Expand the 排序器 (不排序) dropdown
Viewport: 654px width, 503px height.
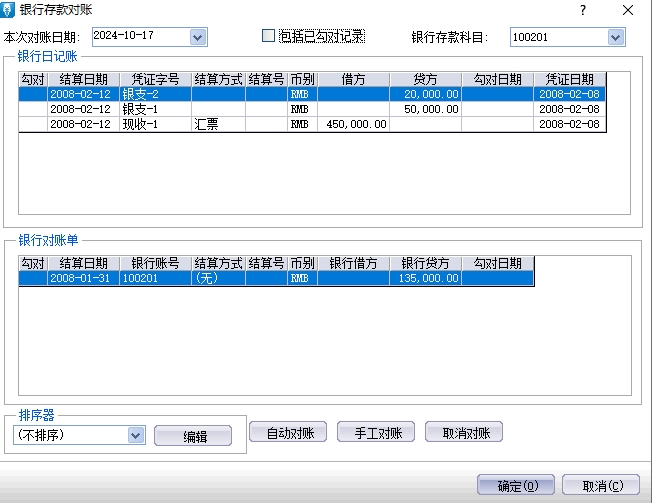pyautogui.click(x=136, y=435)
